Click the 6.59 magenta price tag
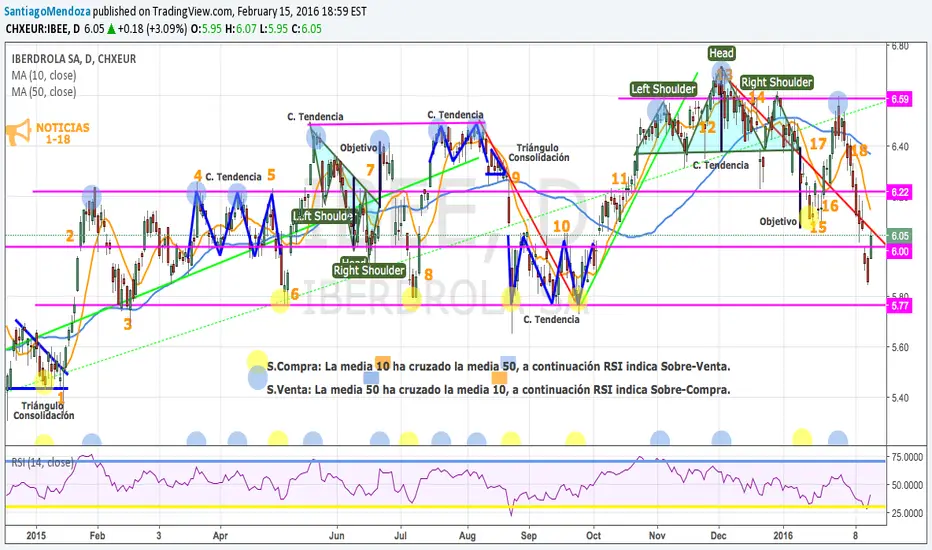The height and width of the screenshot is (550, 932). 899,99
